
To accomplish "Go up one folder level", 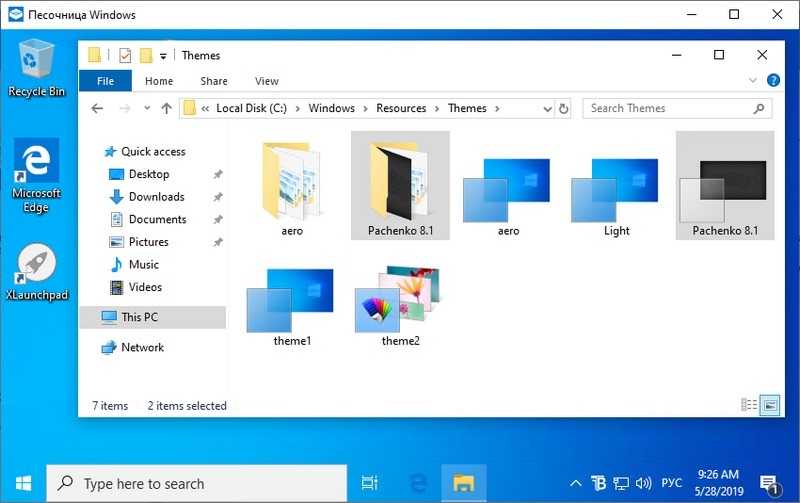I will [166, 108].
